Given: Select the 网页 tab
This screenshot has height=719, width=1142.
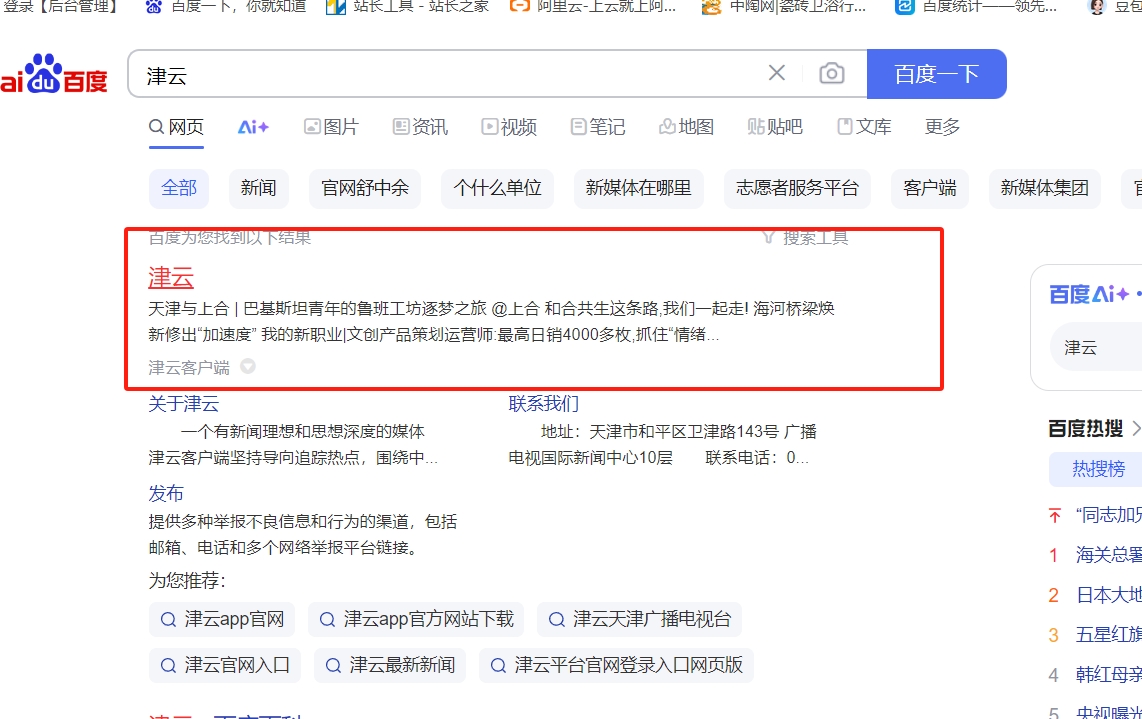Looking at the screenshot, I should point(176,127).
